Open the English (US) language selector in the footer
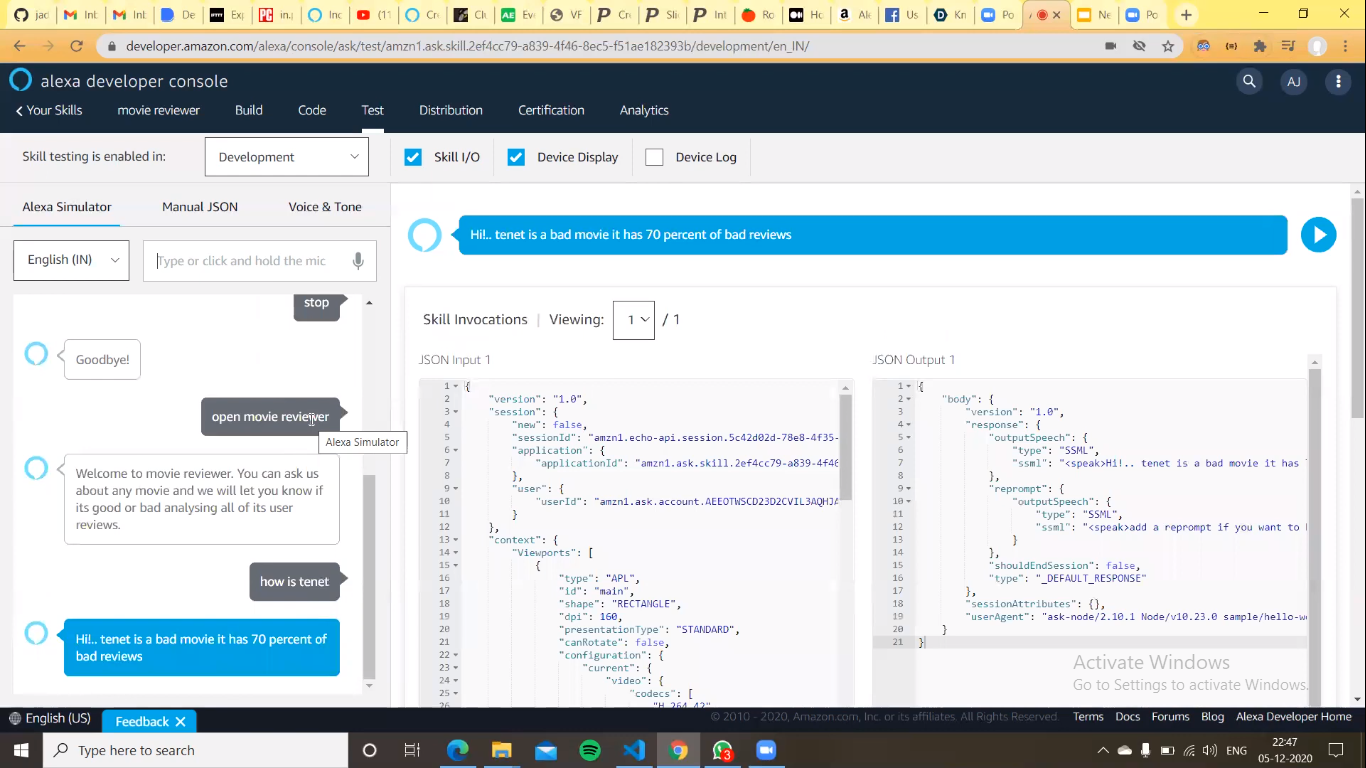Screen dimensions: 1366x768 click(x=49, y=719)
